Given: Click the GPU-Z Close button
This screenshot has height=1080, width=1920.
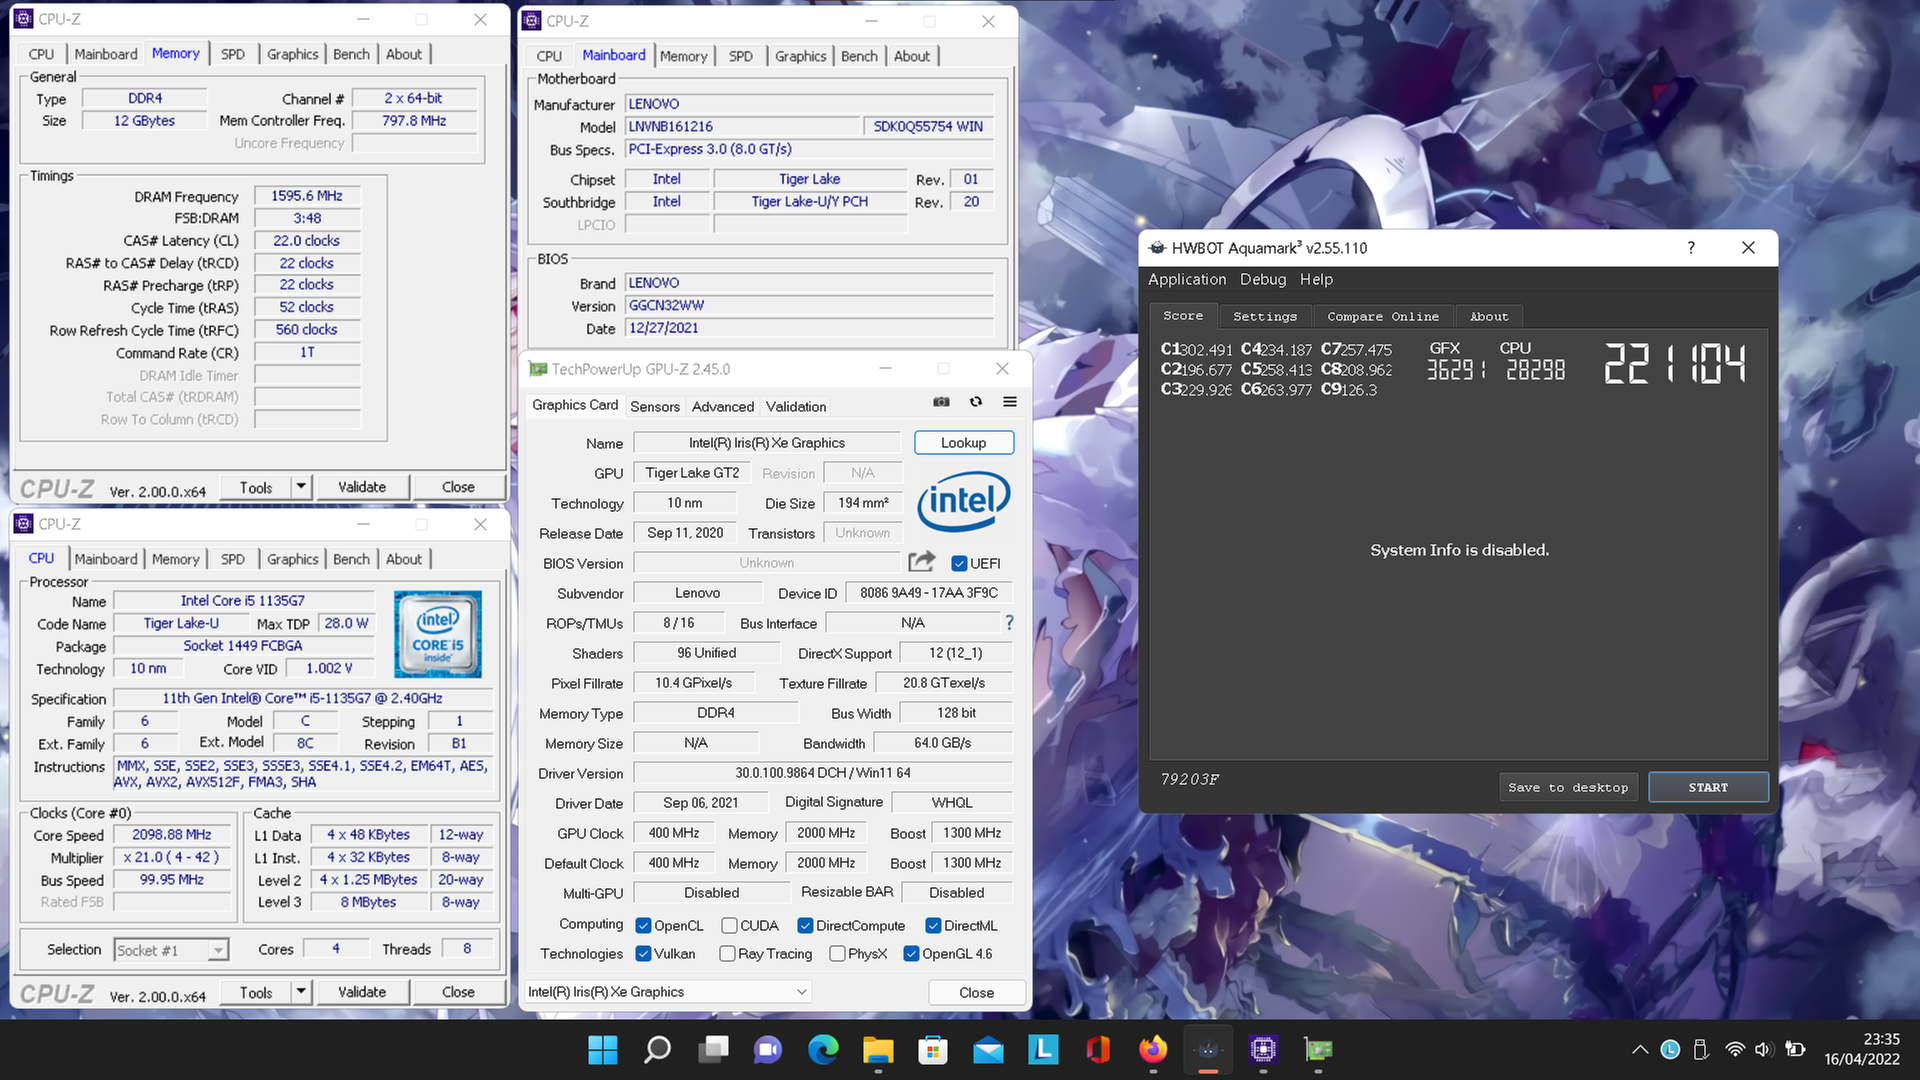Looking at the screenshot, I should [976, 992].
